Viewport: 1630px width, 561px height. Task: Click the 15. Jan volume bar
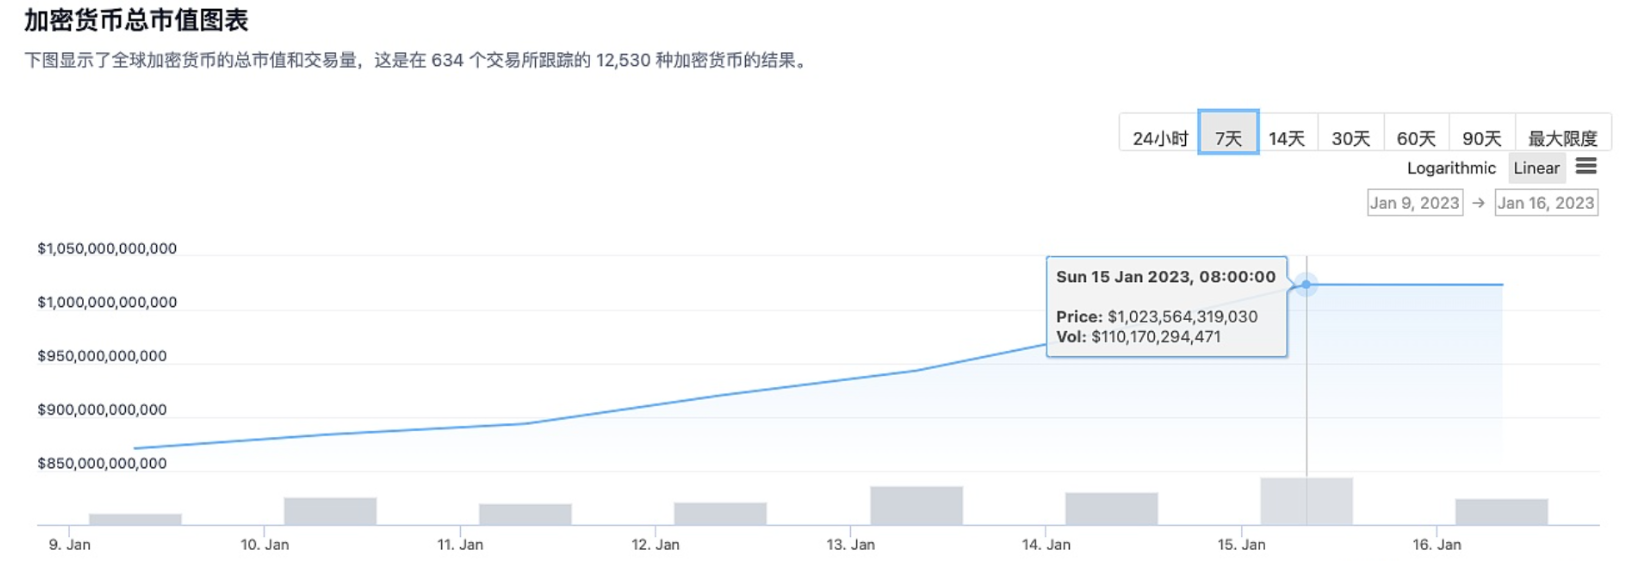1306,502
